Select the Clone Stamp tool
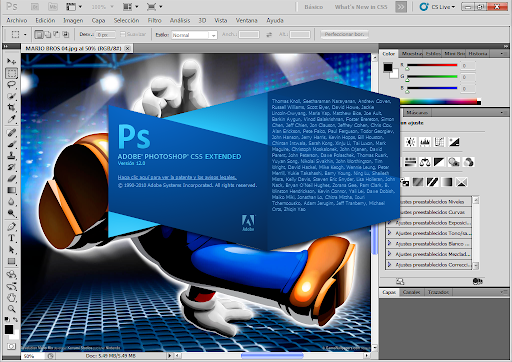 coord(11,156)
